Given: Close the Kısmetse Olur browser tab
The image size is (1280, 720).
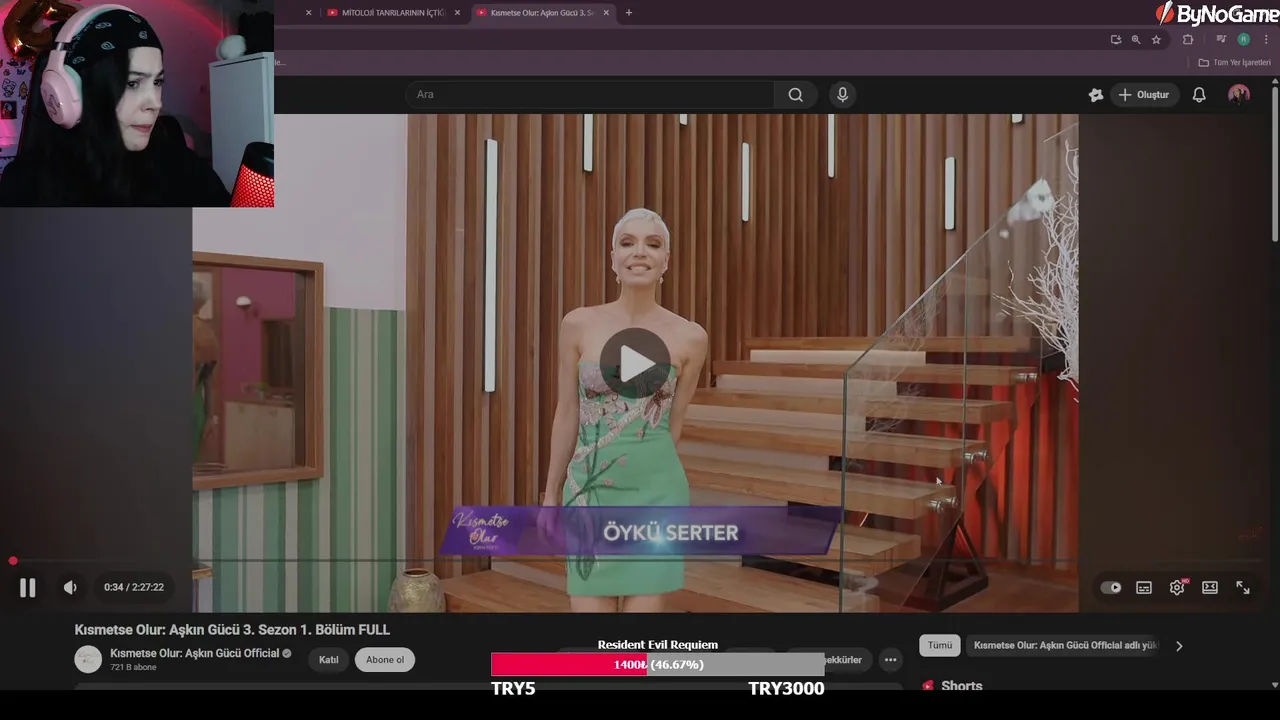Looking at the screenshot, I should (606, 13).
